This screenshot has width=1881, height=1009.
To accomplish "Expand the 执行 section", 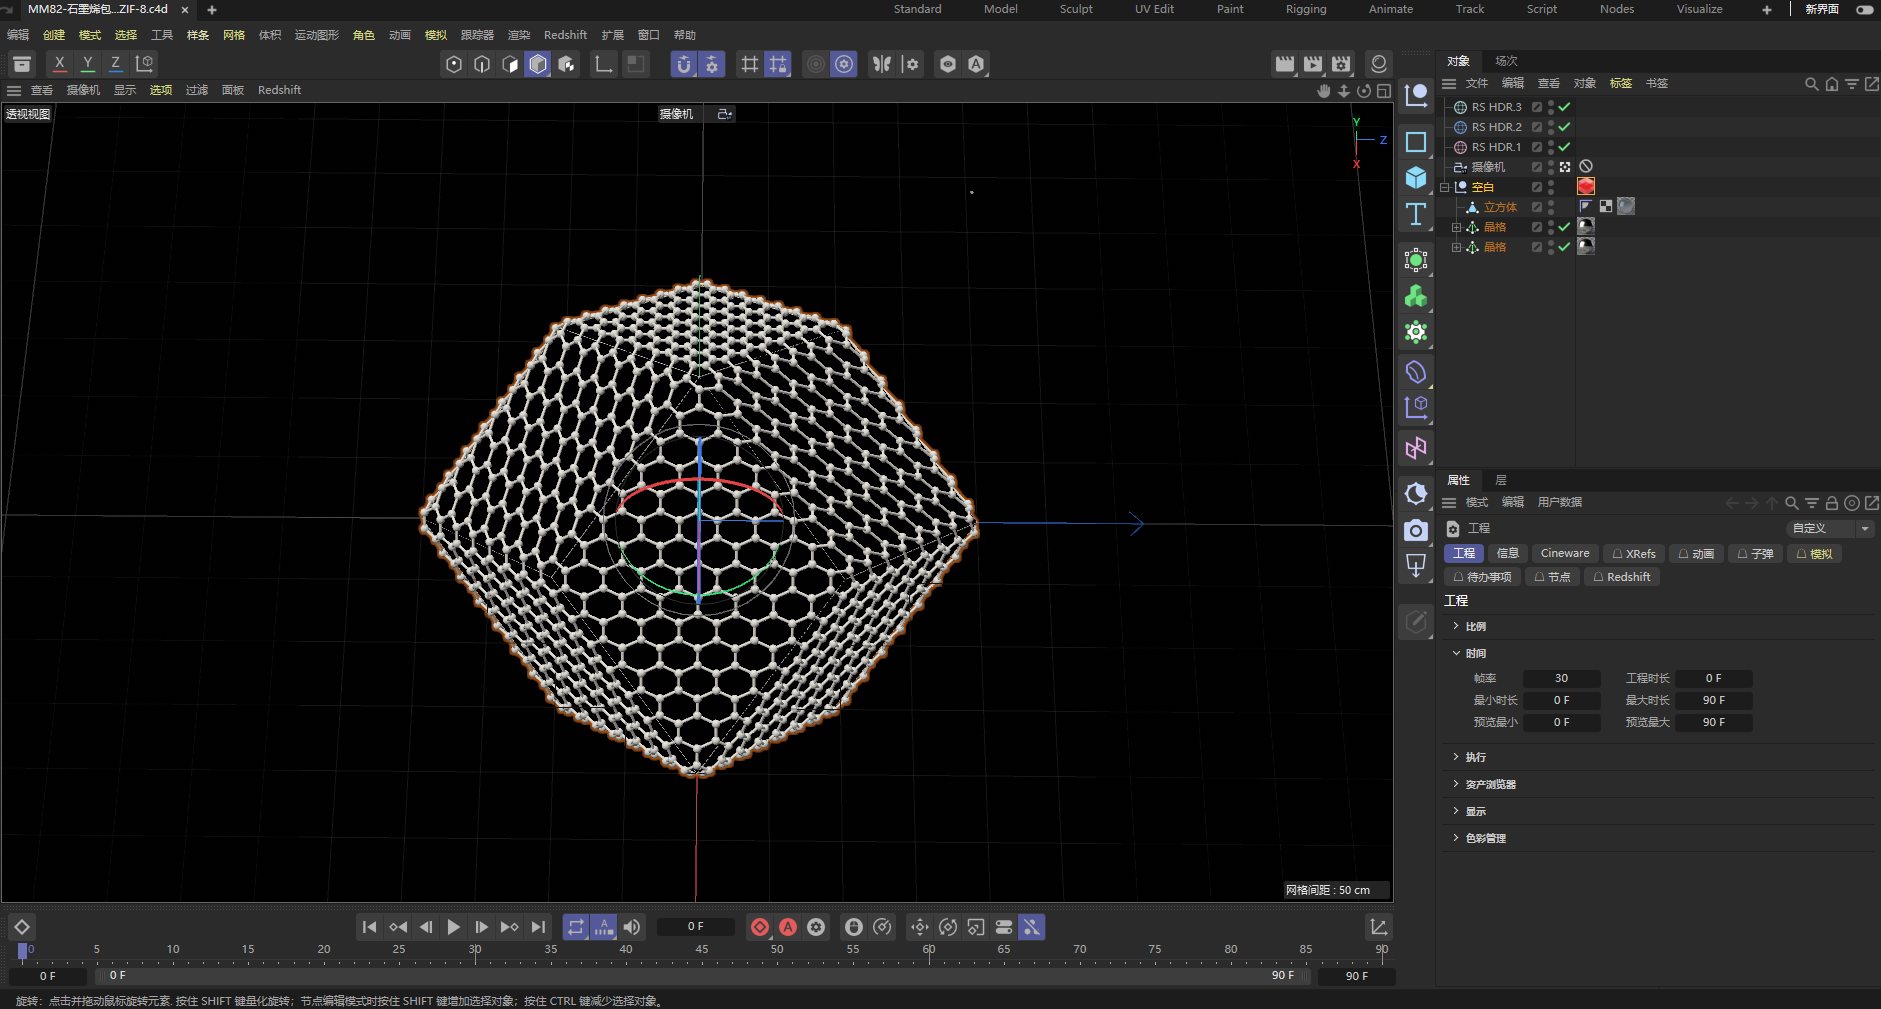I will pyautogui.click(x=1456, y=757).
